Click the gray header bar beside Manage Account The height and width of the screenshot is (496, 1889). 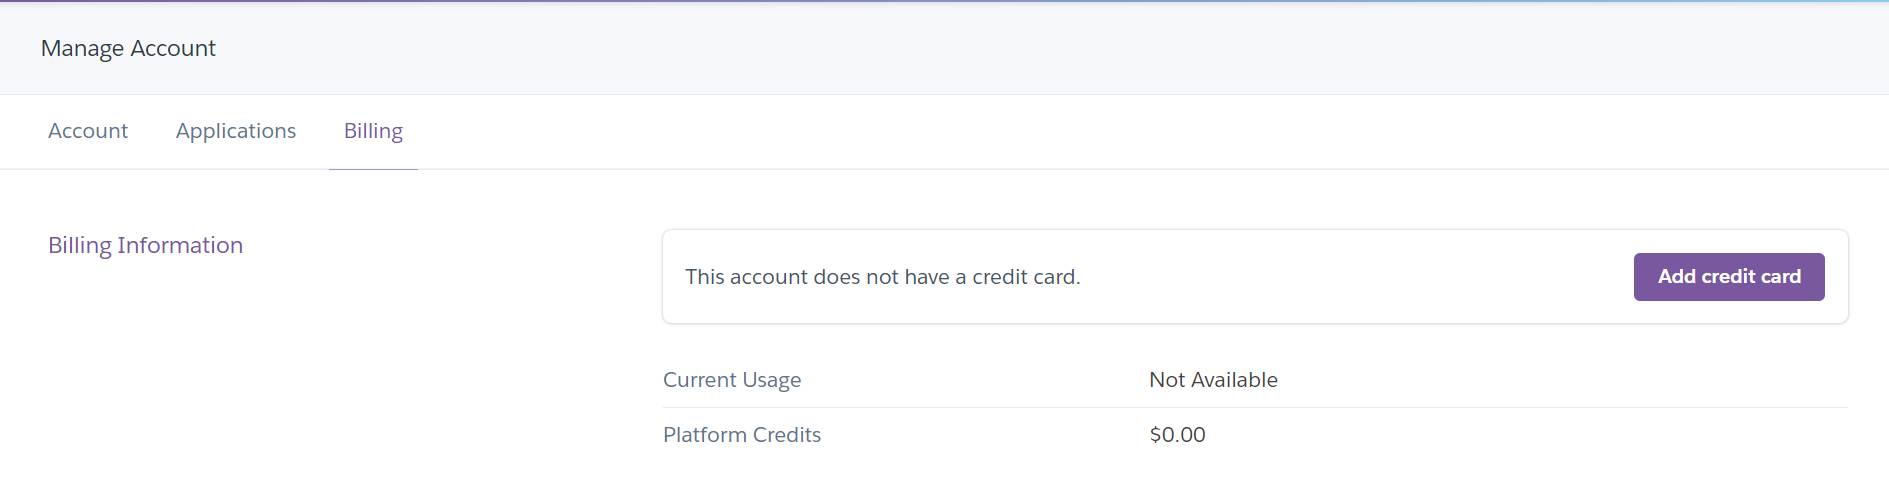pos(1000,48)
